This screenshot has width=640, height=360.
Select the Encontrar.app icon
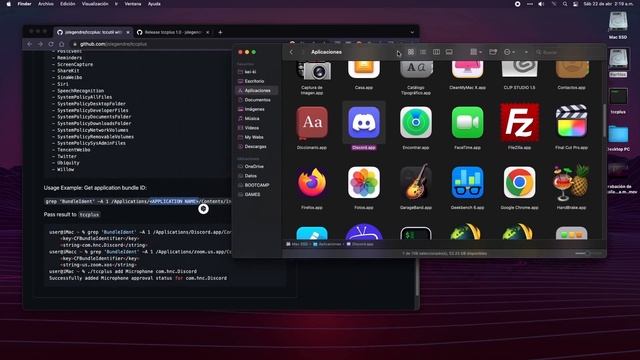pyautogui.click(x=416, y=122)
